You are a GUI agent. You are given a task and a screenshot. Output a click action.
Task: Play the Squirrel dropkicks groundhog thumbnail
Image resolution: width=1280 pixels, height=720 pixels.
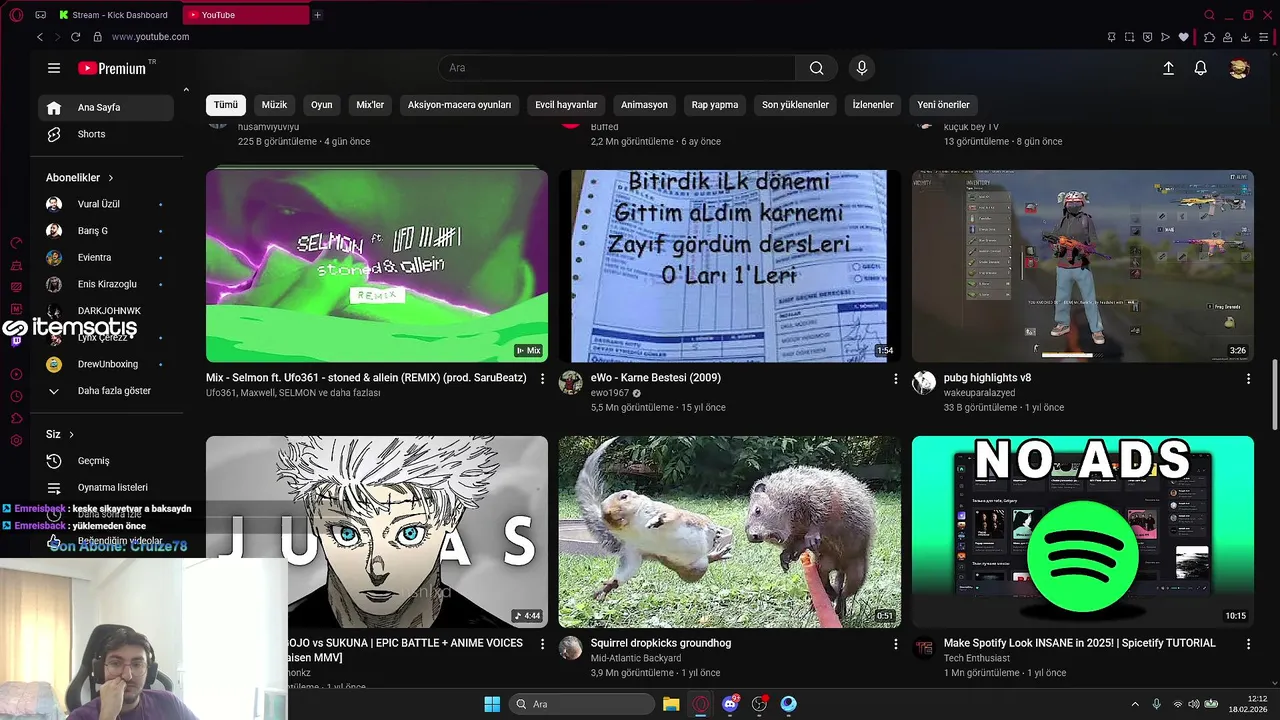point(729,532)
